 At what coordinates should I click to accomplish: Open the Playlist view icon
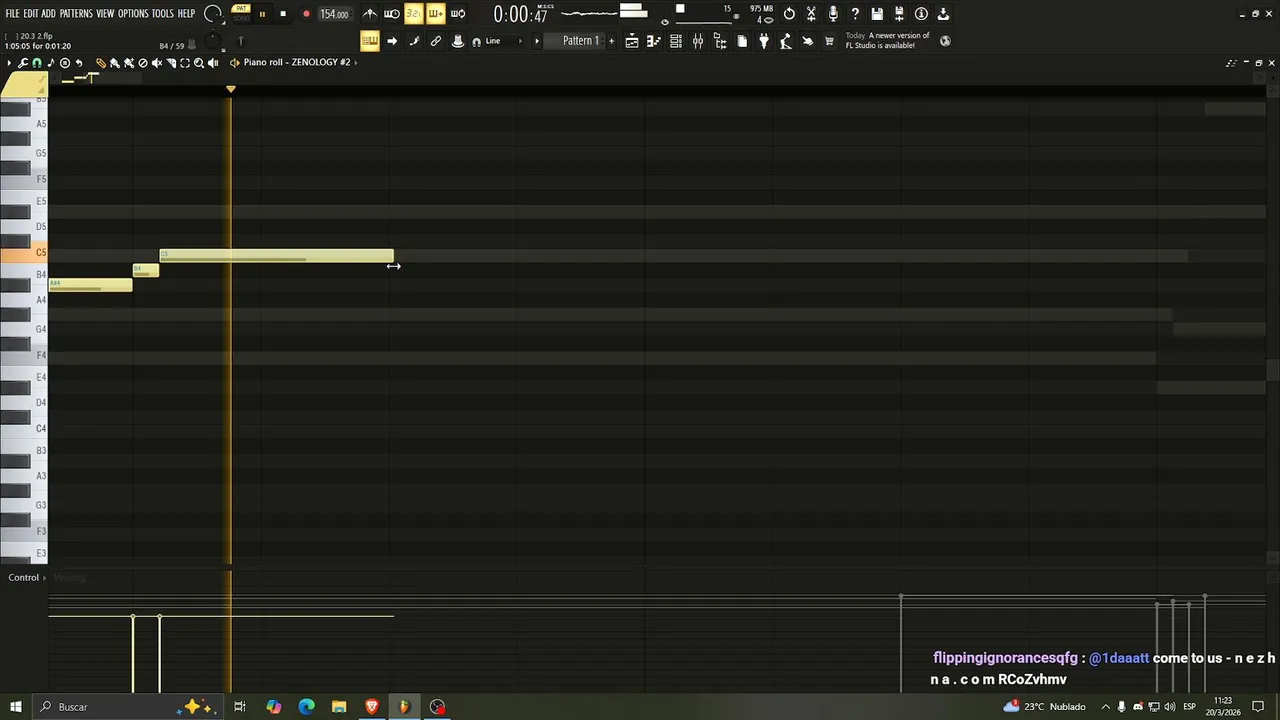click(x=632, y=41)
